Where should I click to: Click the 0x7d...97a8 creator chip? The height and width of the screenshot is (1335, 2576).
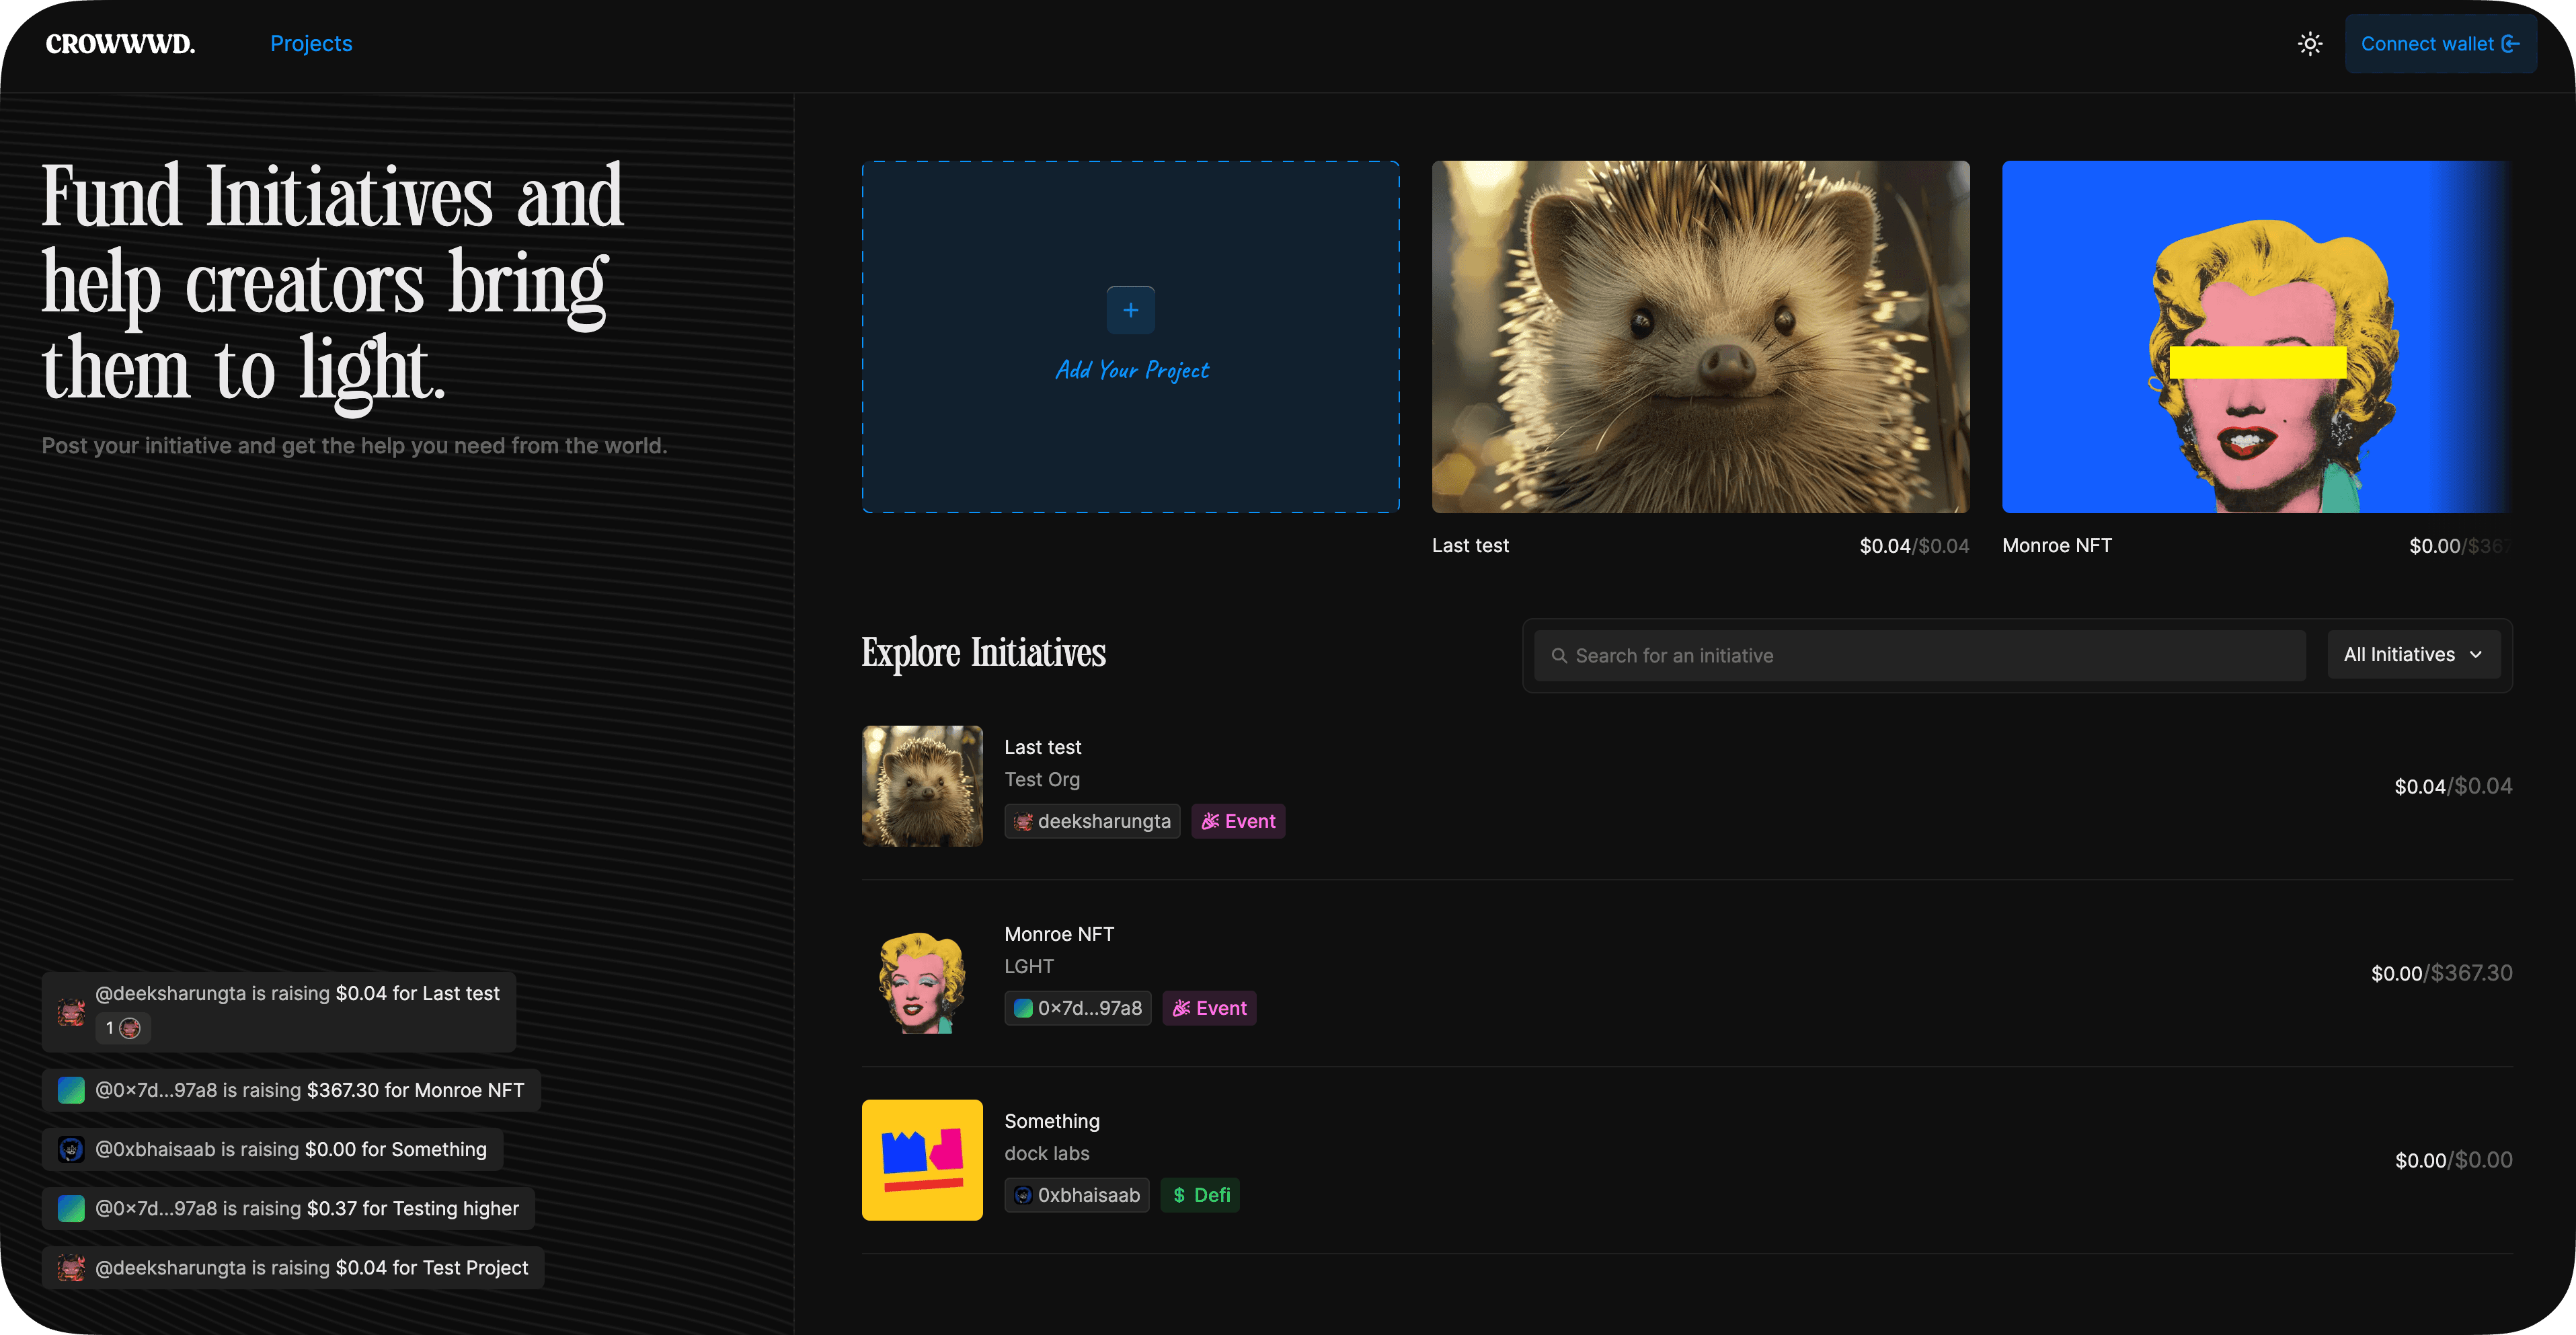[x=1078, y=1008]
